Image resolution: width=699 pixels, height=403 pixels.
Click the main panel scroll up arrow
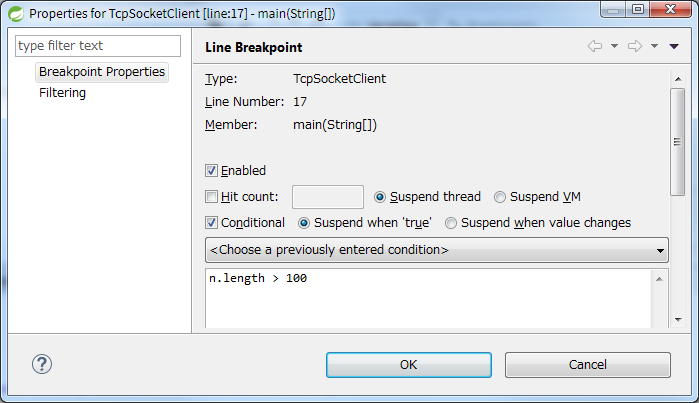click(678, 79)
